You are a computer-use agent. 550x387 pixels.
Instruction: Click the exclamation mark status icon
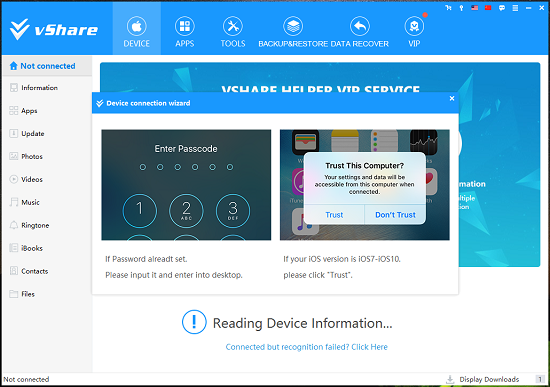[194, 322]
